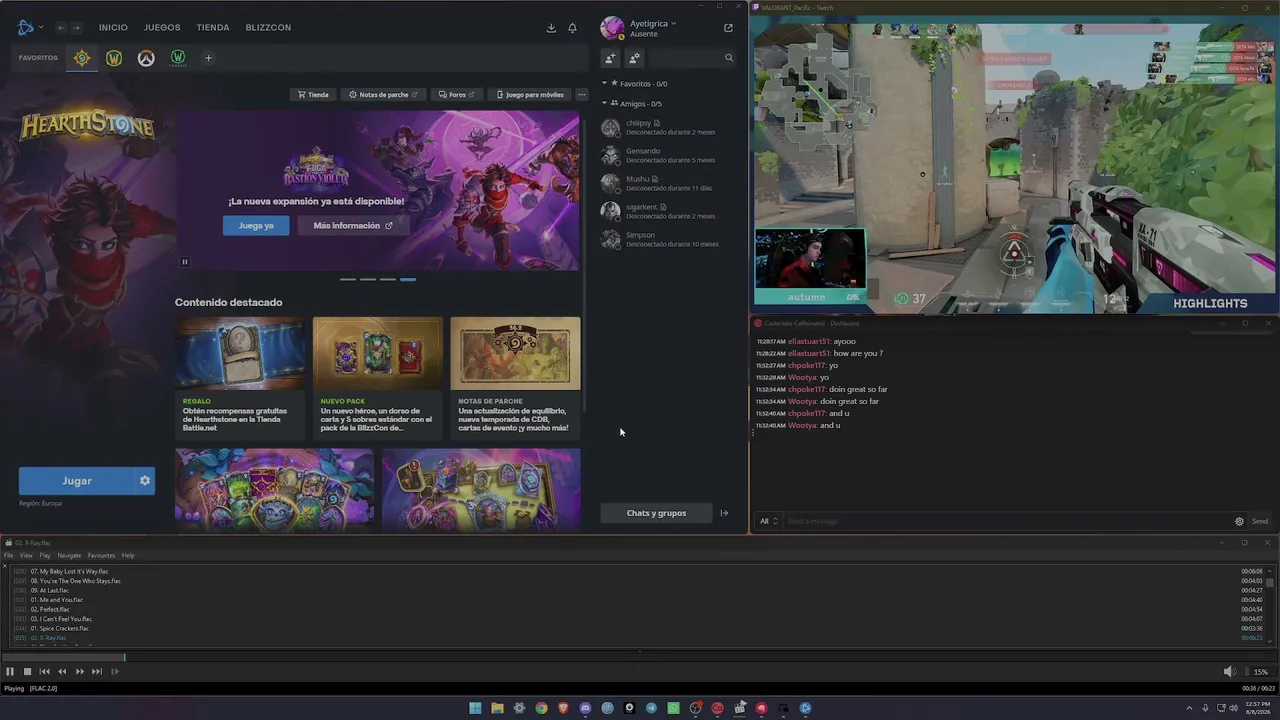Open Discord from the Windows taskbar

pyautogui.click(x=585, y=708)
